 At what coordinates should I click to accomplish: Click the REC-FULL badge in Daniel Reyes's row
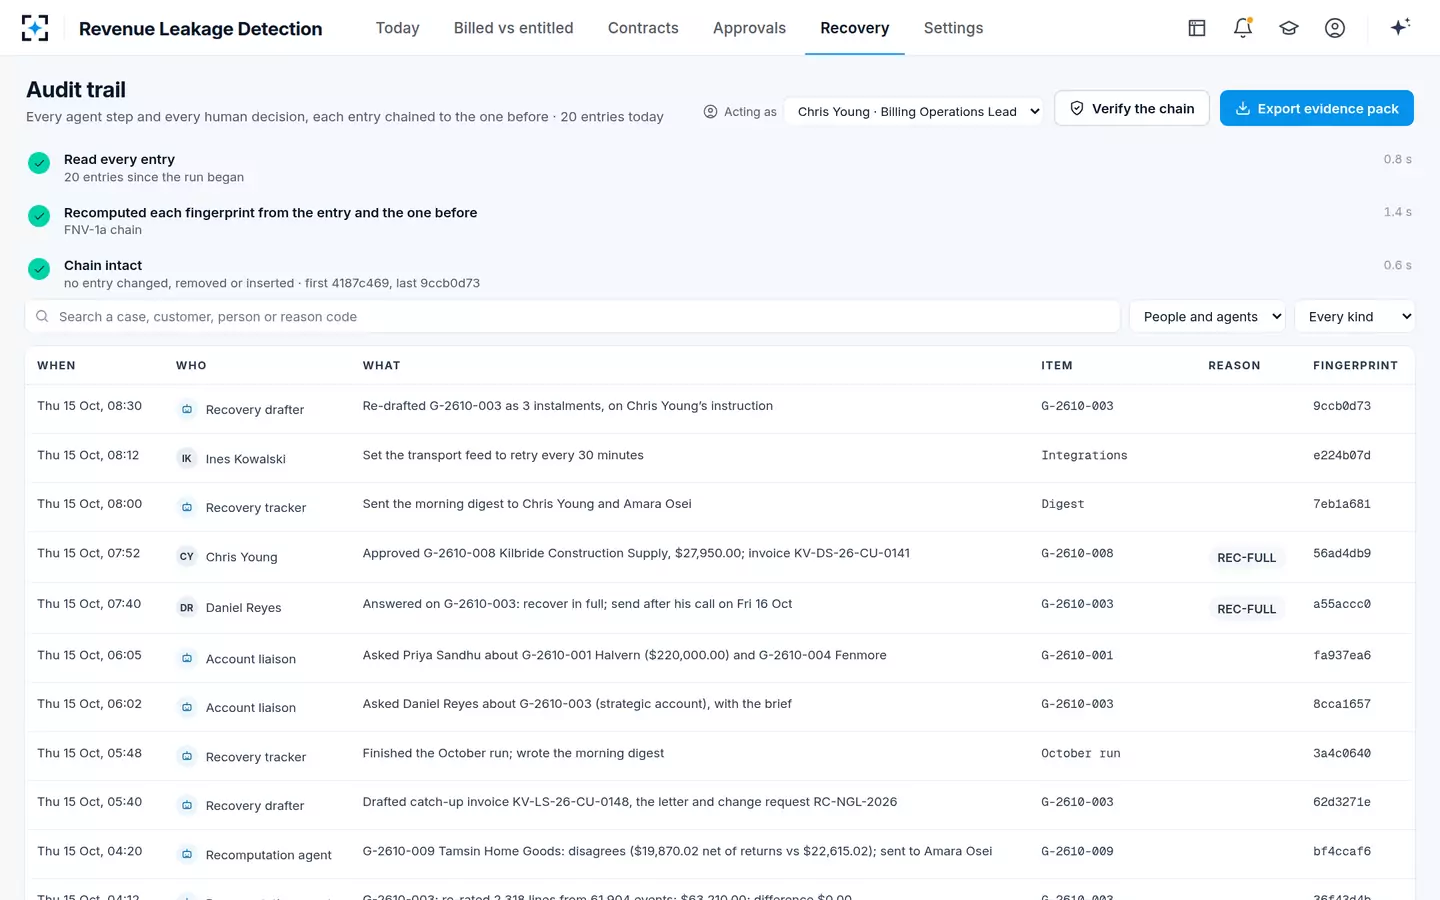point(1247,609)
